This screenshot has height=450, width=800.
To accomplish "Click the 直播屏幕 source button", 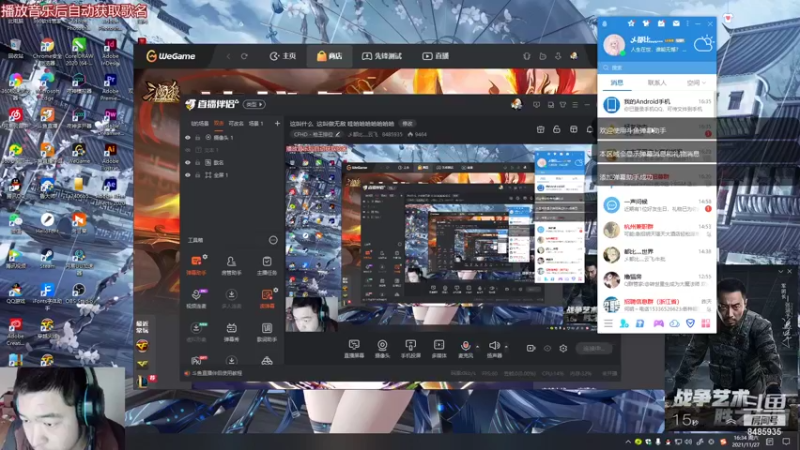I will tap(354, 348).
